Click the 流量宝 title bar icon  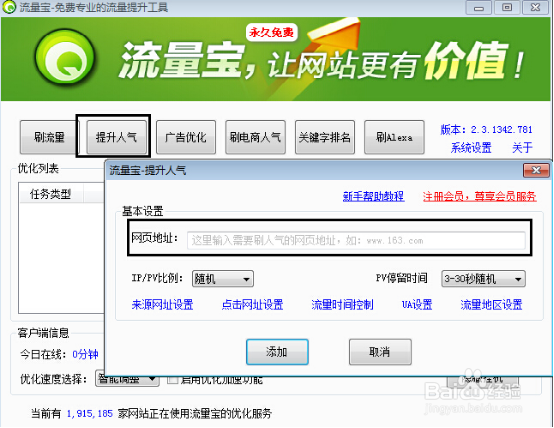9,7
